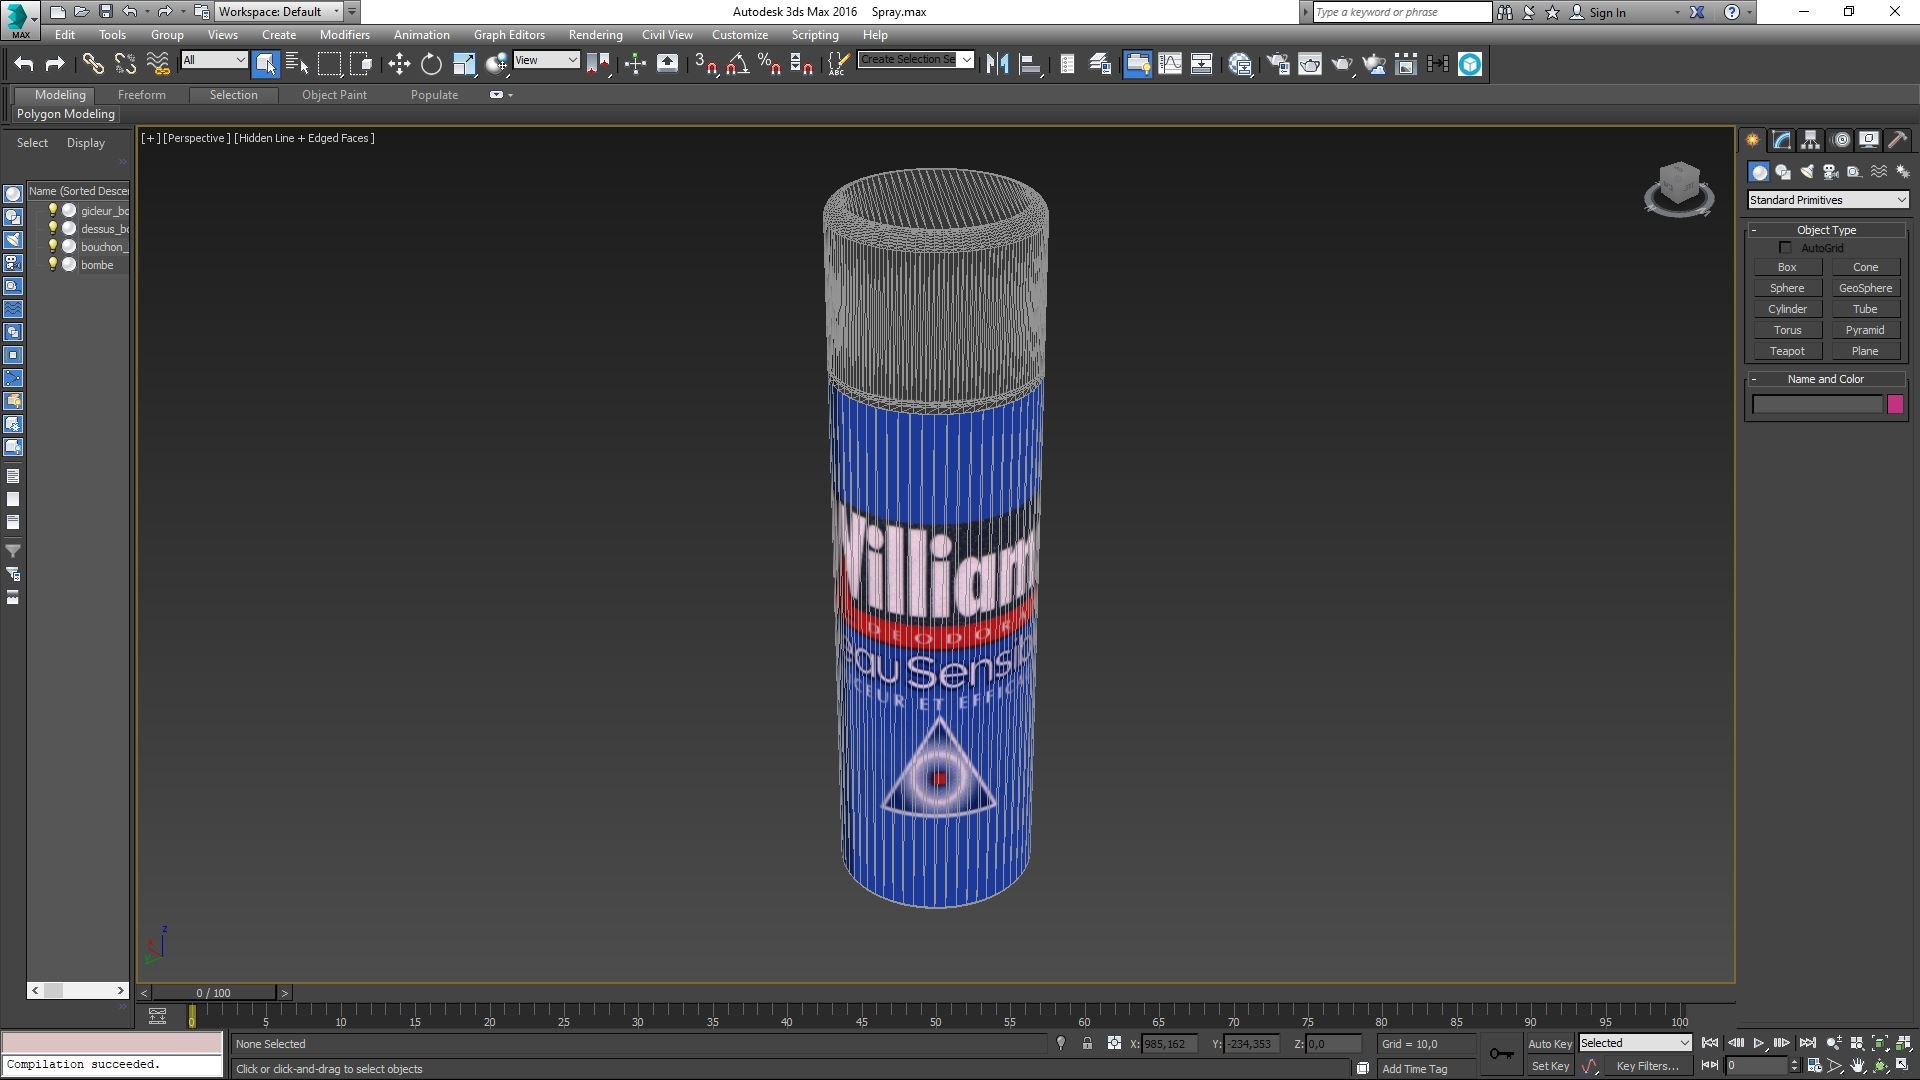Viewport: 1920px width, 1080px height.
Task: Open the Hierarchy command panel tab
Action: [1811, 140]
